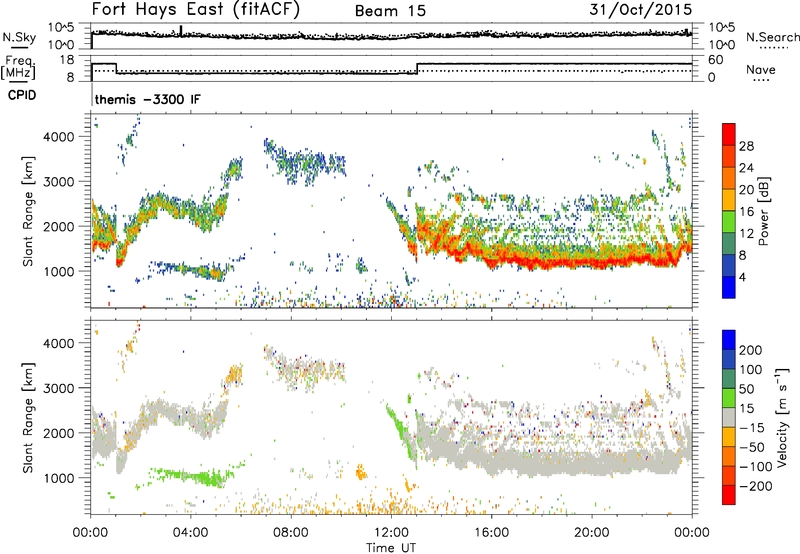Click the 'Slant Range [km]' label of power panel
Screen dimensions: 800x554
pyautogui.click(x=28, y=211)
